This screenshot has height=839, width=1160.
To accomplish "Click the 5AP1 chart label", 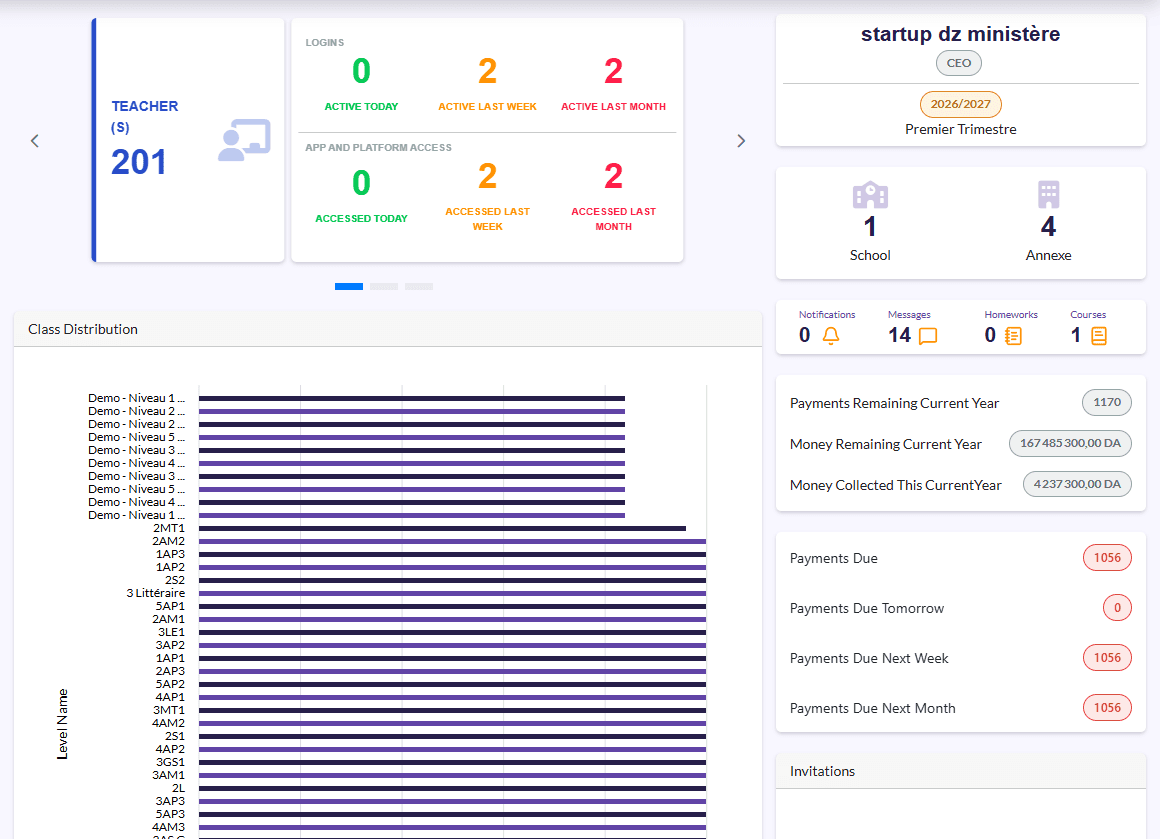I will click(x=170, y=606).
